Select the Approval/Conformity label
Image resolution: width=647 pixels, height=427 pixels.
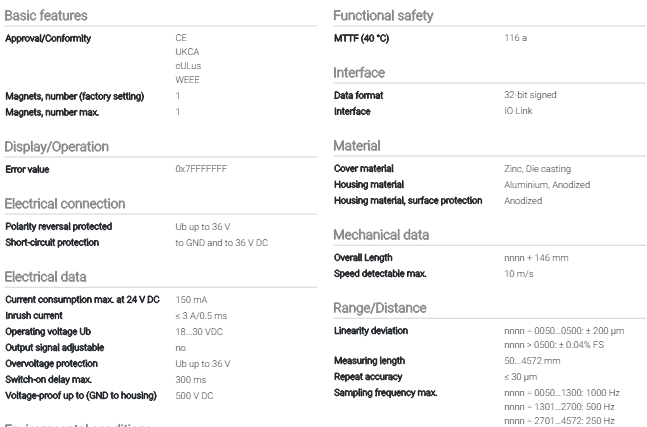click(48, 38)
